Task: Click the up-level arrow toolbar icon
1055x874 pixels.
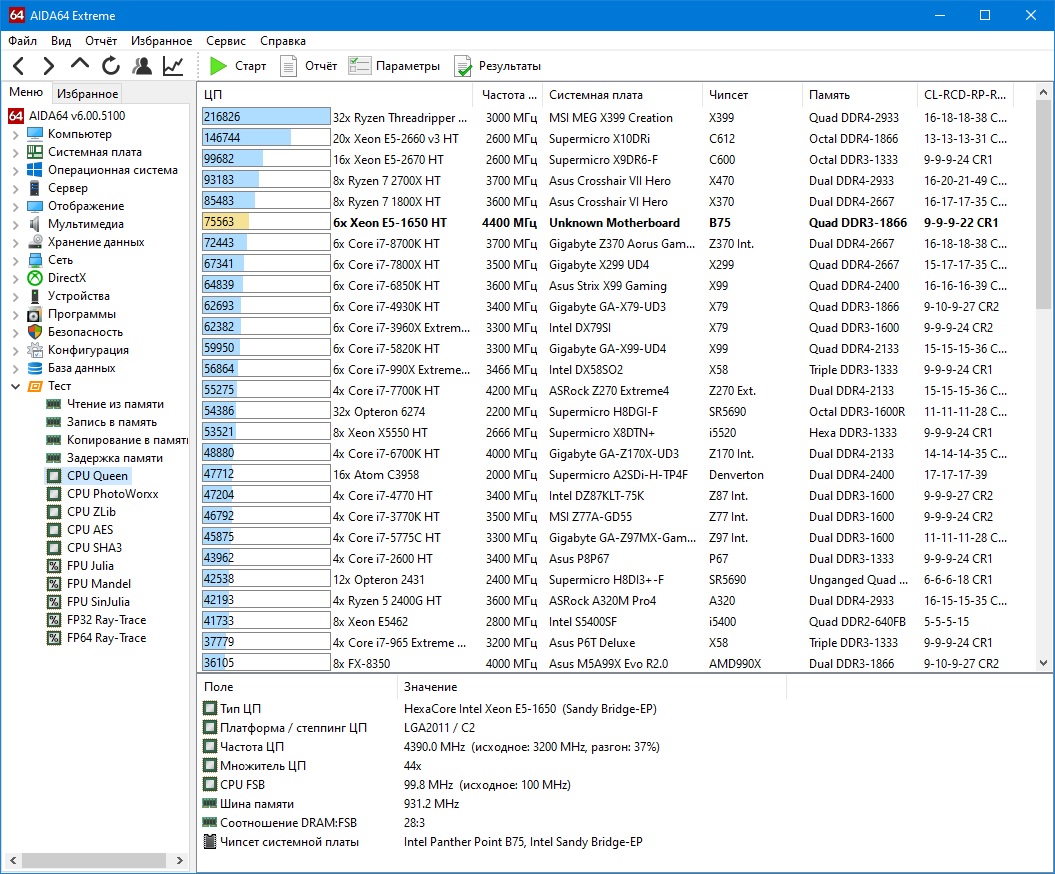Action: click(x=79, y=65)
